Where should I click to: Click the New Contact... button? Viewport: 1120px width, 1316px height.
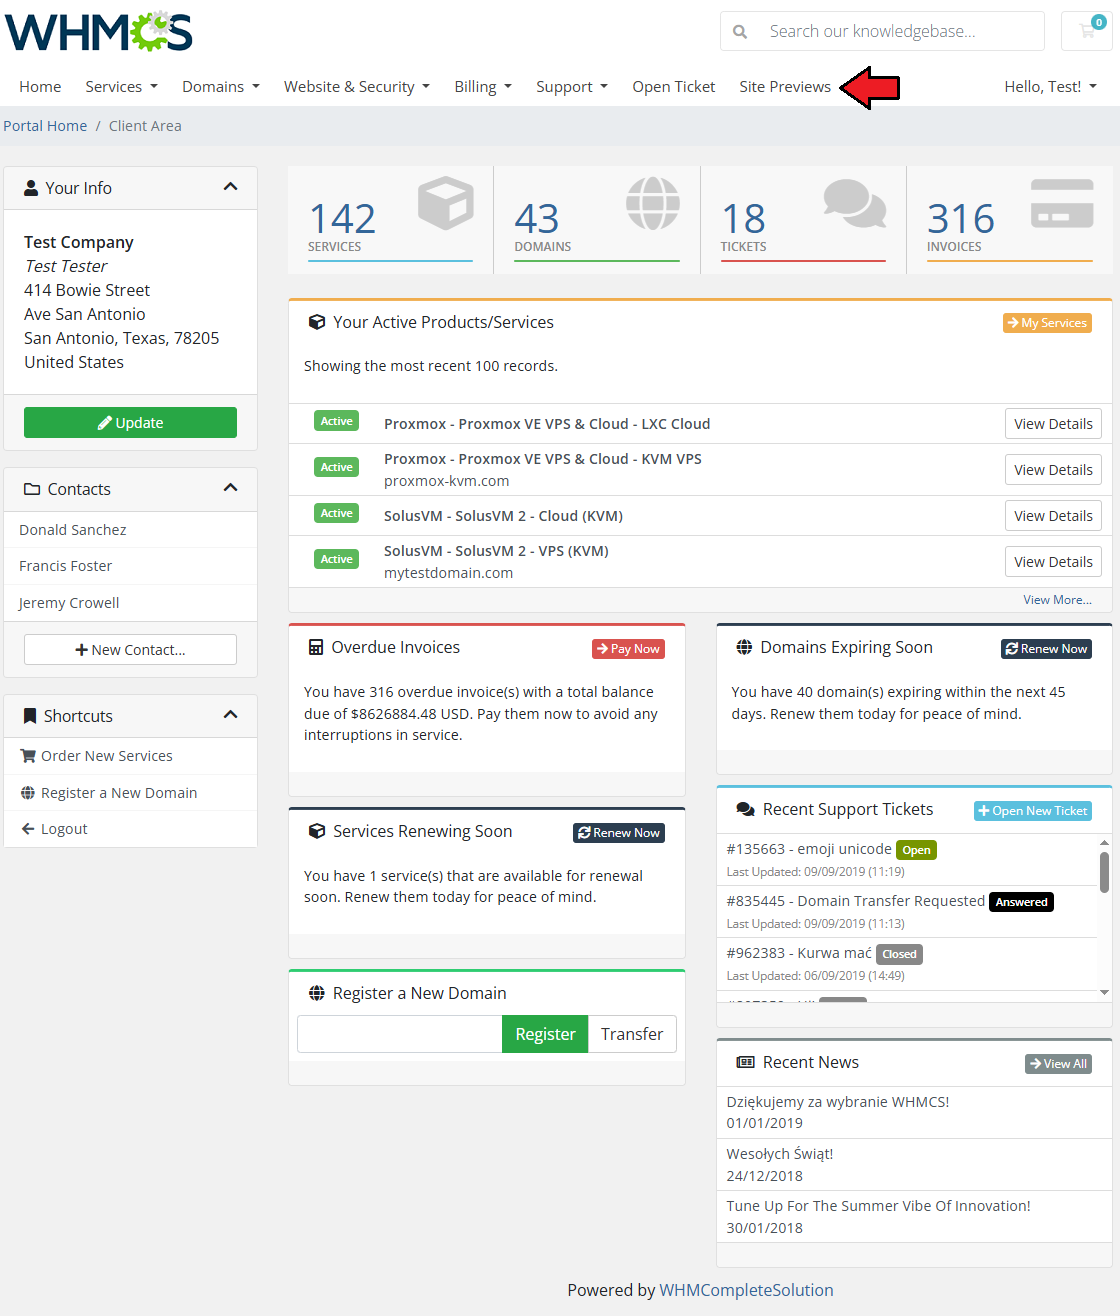coord(130,650)
